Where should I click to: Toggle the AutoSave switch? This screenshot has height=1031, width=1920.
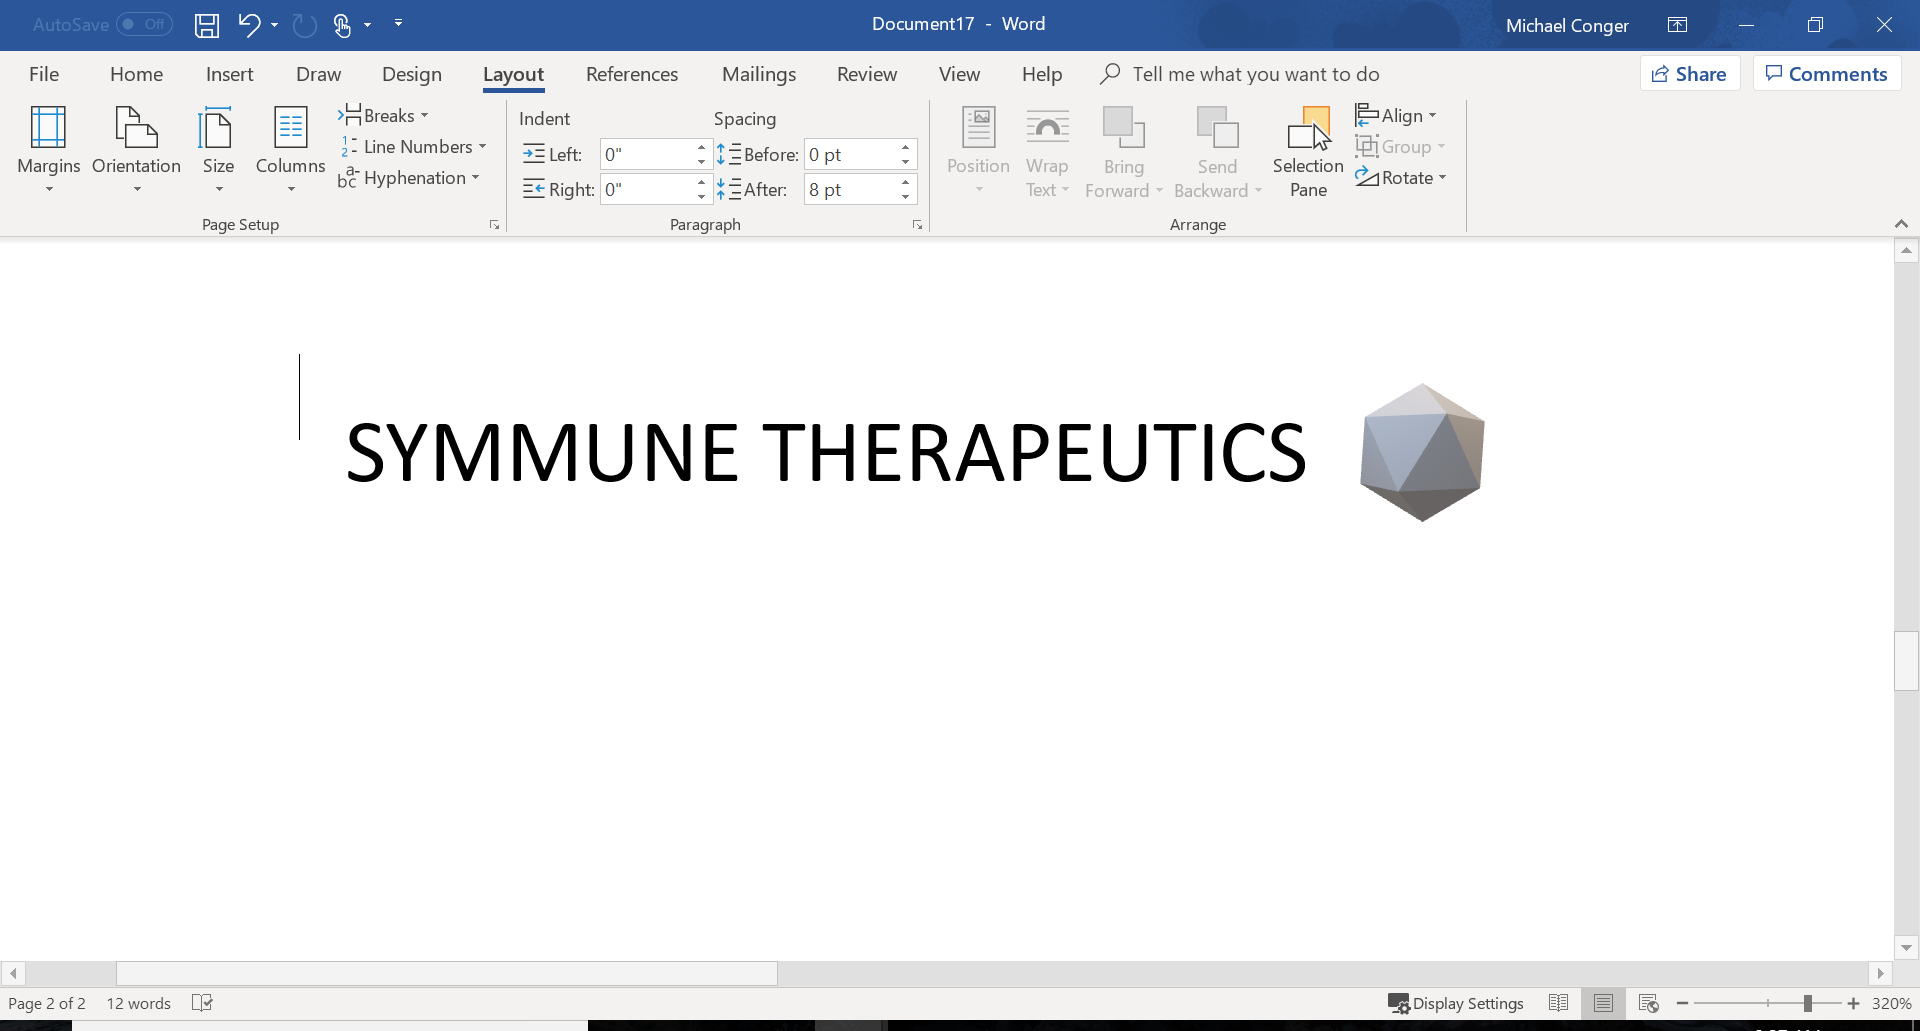point(144,25)
